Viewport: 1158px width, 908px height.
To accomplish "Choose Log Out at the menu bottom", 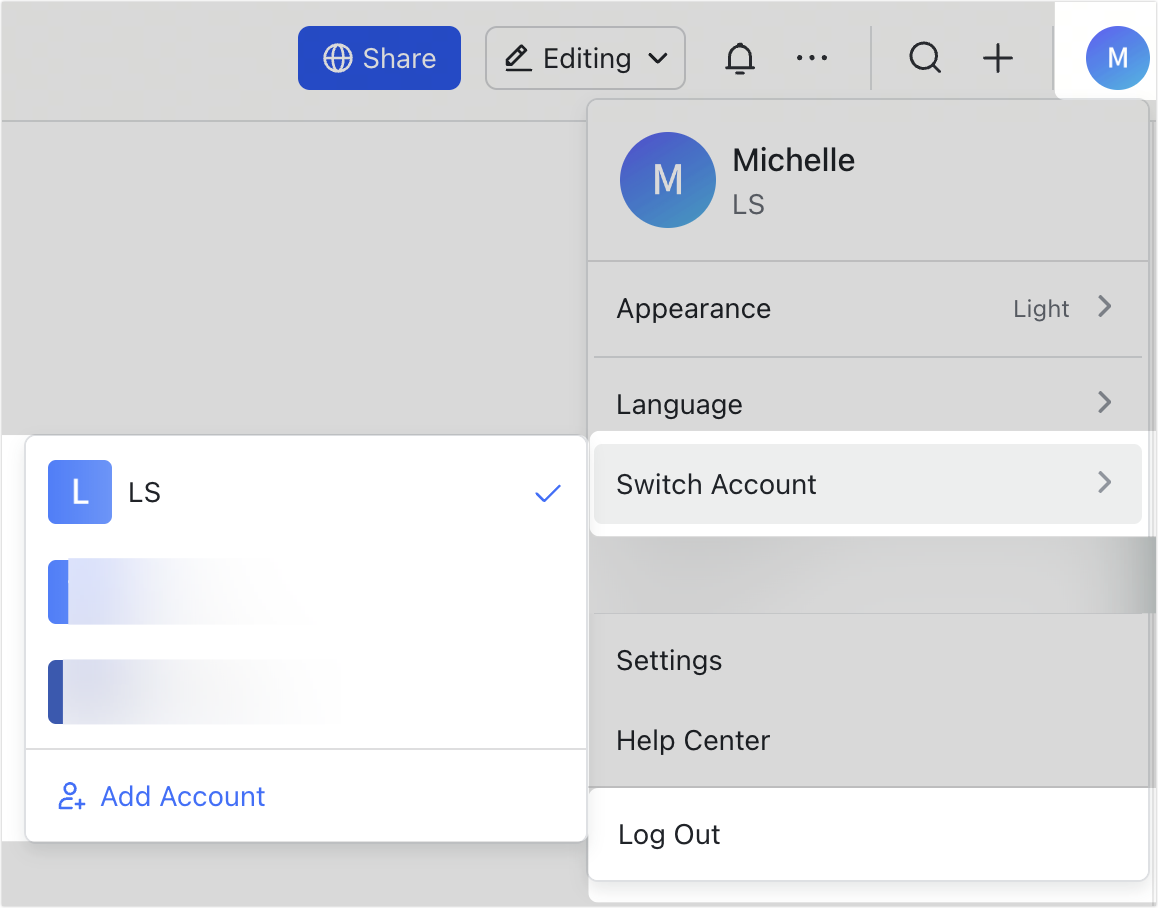I will [x=669, y=834].
